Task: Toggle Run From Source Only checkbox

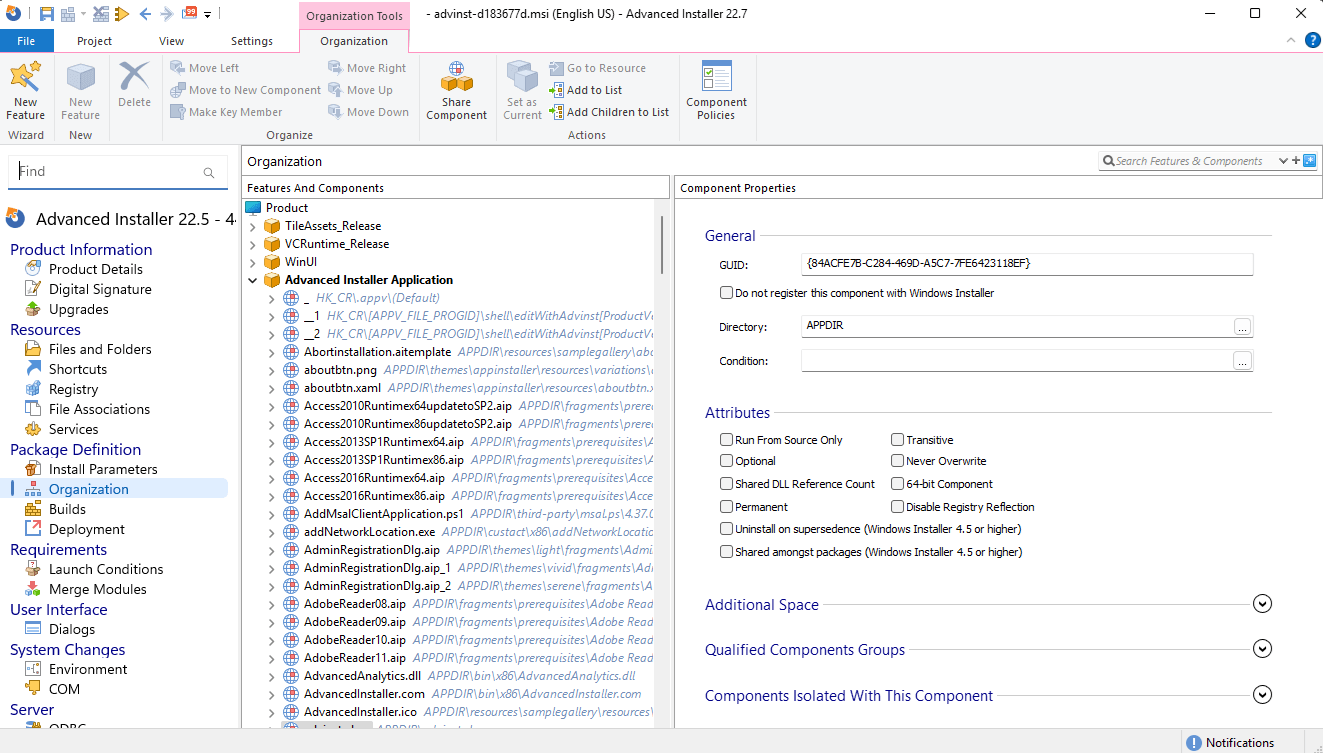Action: (x=727, y=440)
